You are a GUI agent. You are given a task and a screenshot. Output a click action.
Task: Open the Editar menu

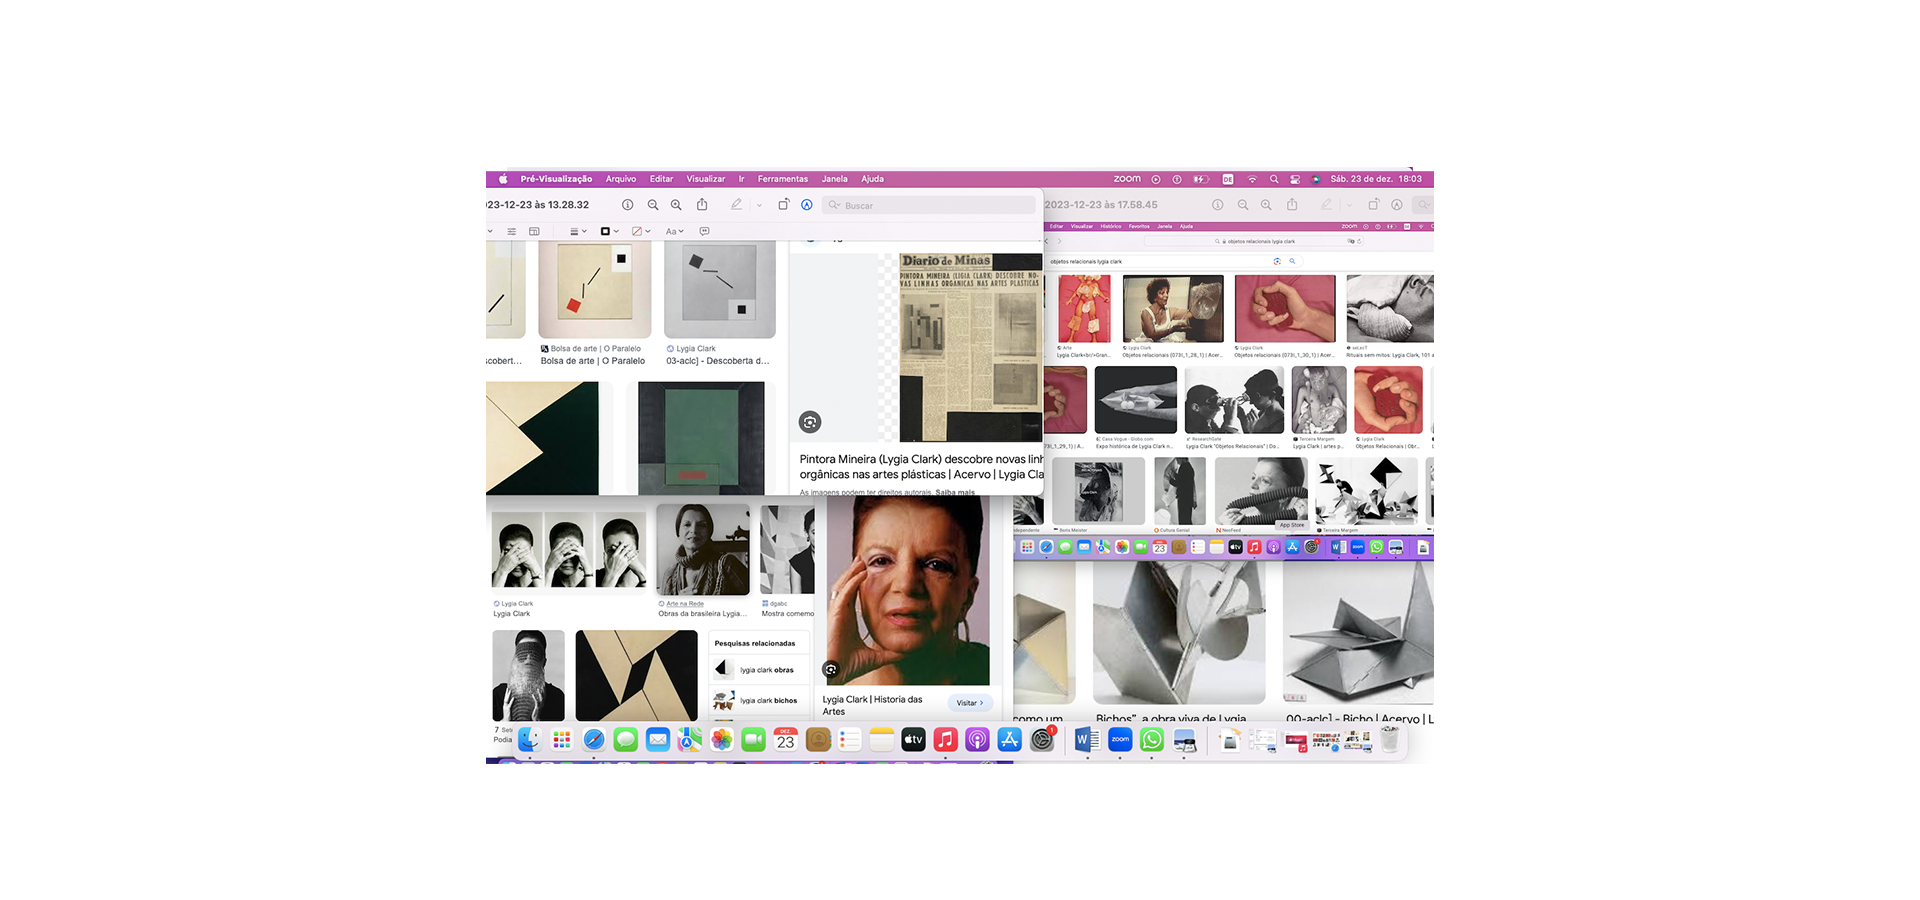(661, 179)
